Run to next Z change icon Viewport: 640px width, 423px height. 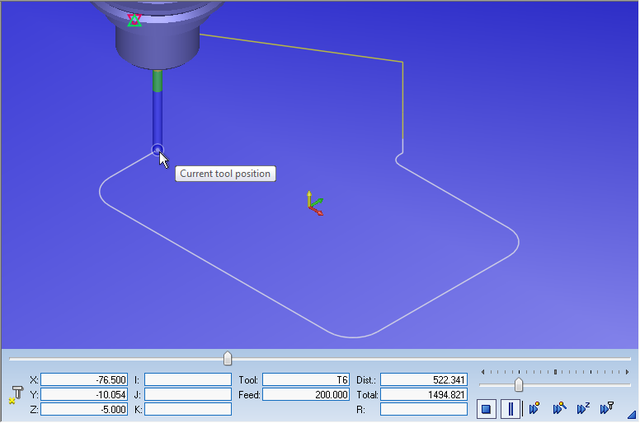[583, 408]
